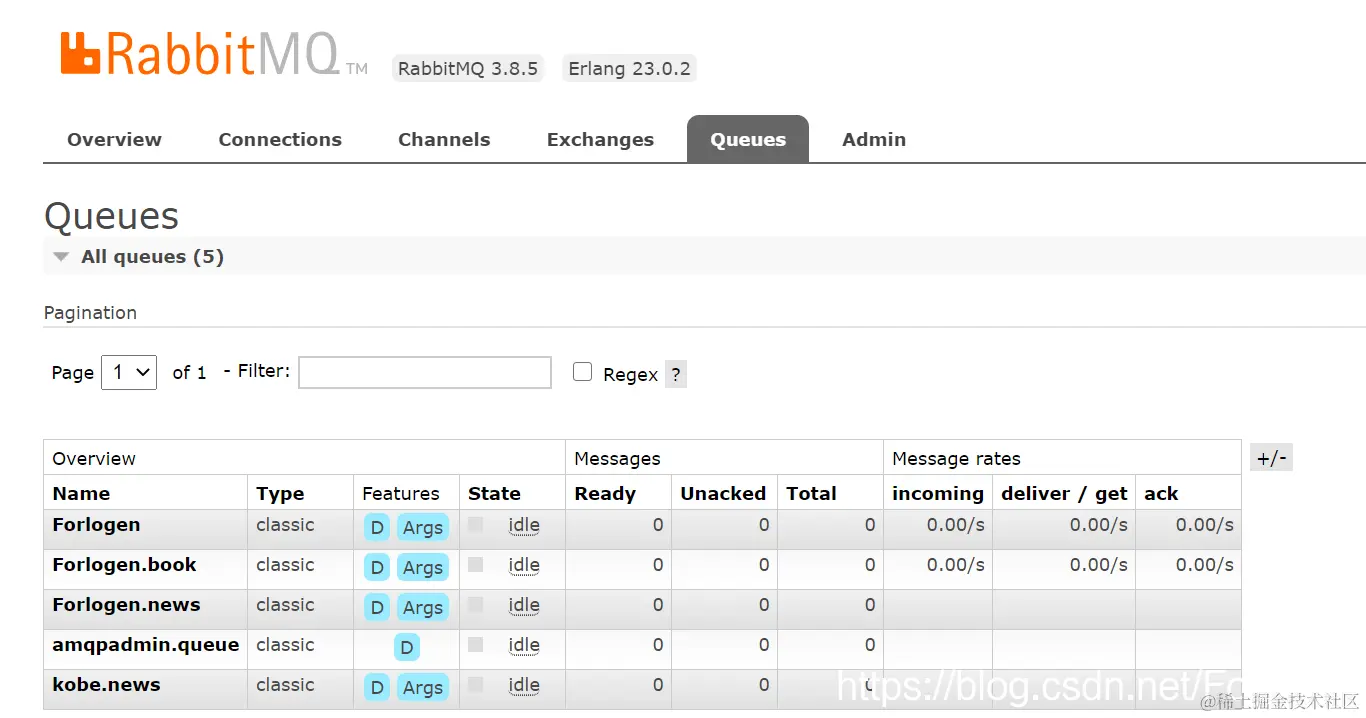Viewport: 1366px width, 718px height.
Task: Click the D badge in kobe.news row
Action: pyautogui.click(x=377, y=688)
